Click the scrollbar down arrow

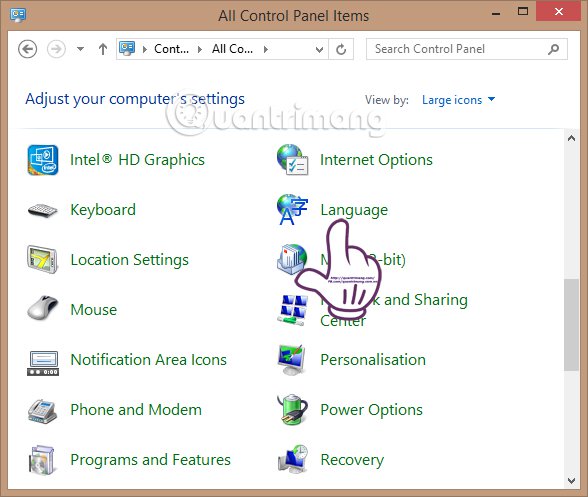[572, 480]
